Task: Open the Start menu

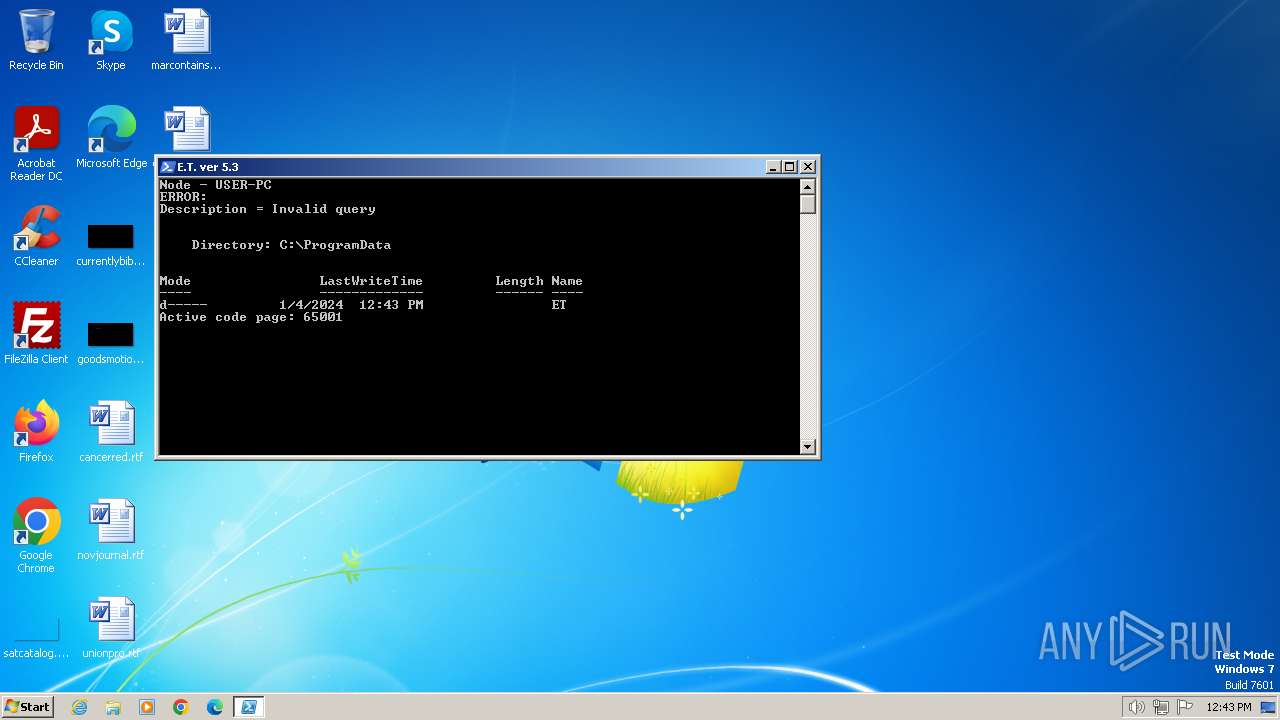Action: 27,707
